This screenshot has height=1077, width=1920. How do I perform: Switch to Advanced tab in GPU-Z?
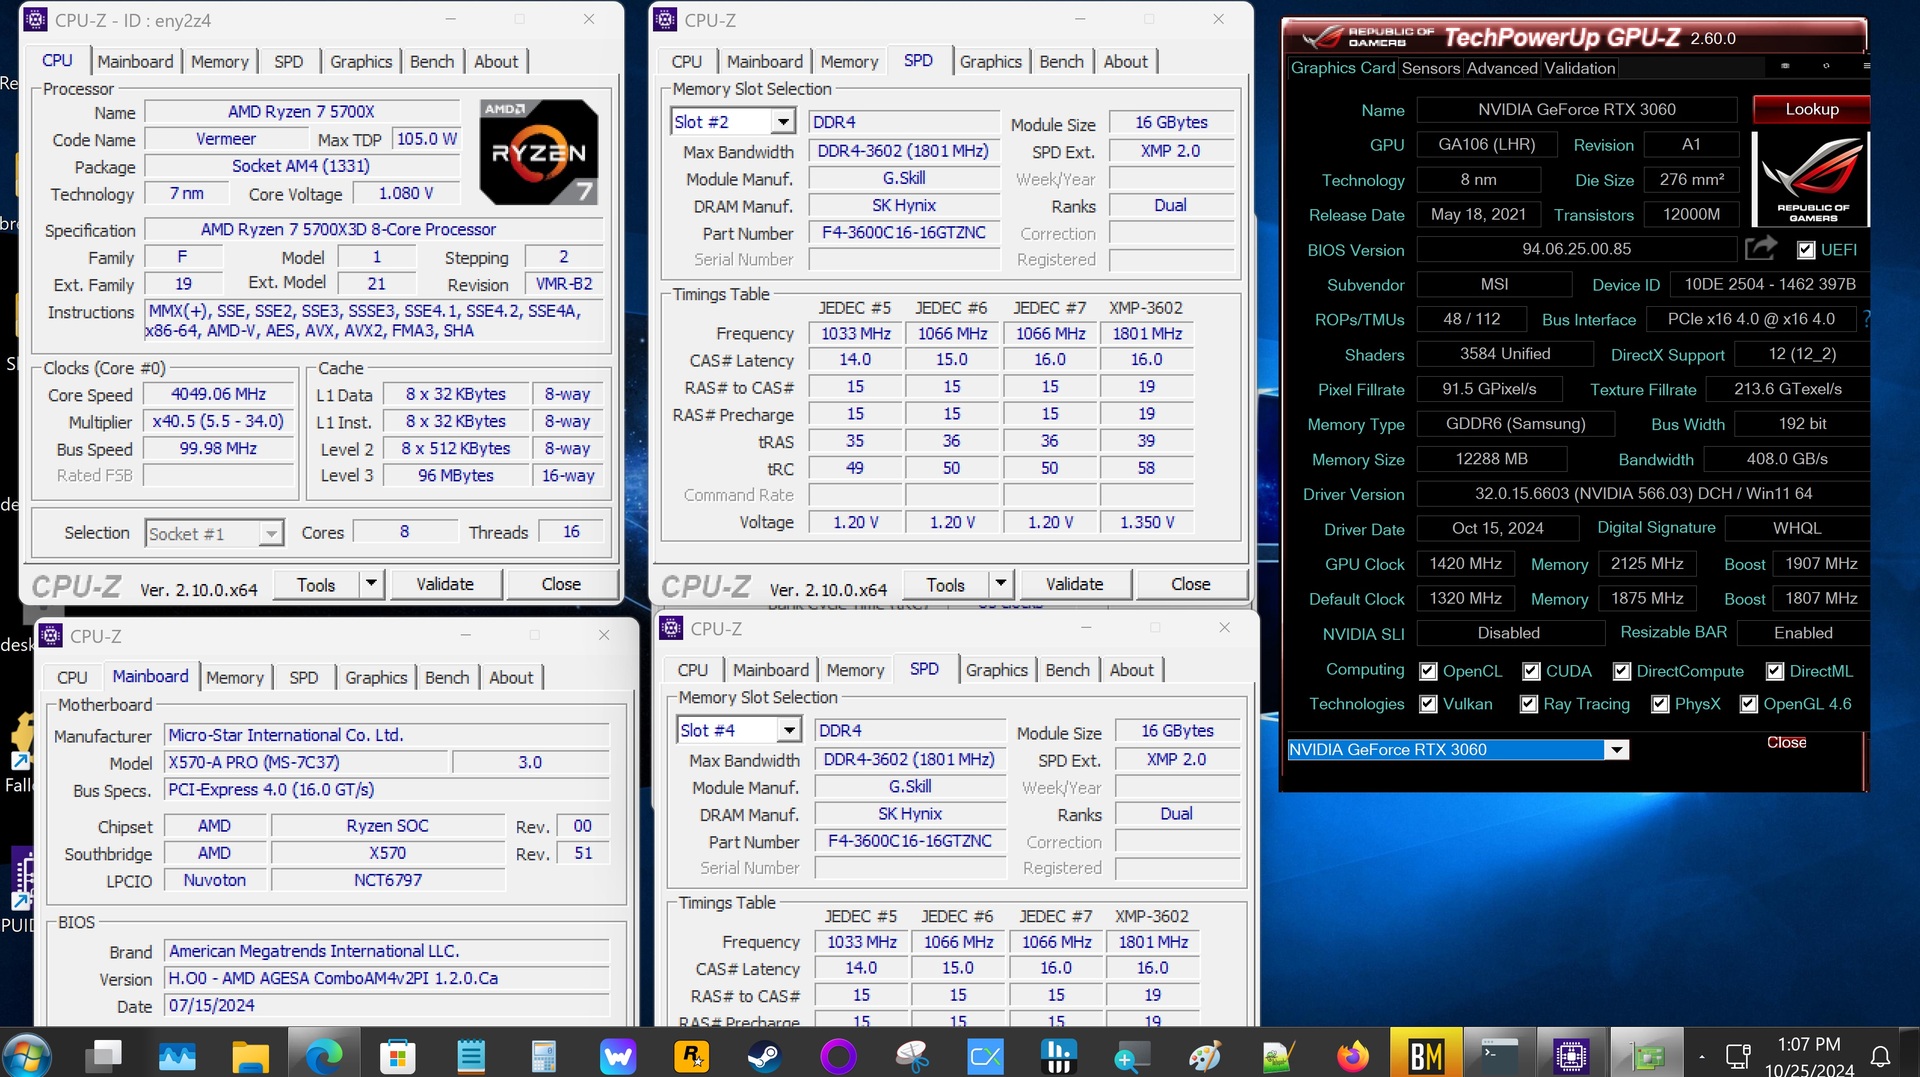click(1502, 68)
